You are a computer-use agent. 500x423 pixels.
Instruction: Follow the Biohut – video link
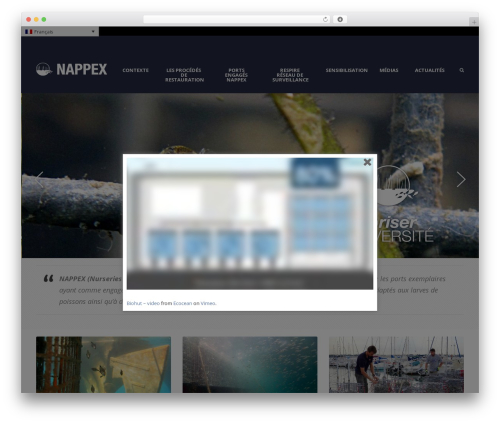(x=143, y=303)
